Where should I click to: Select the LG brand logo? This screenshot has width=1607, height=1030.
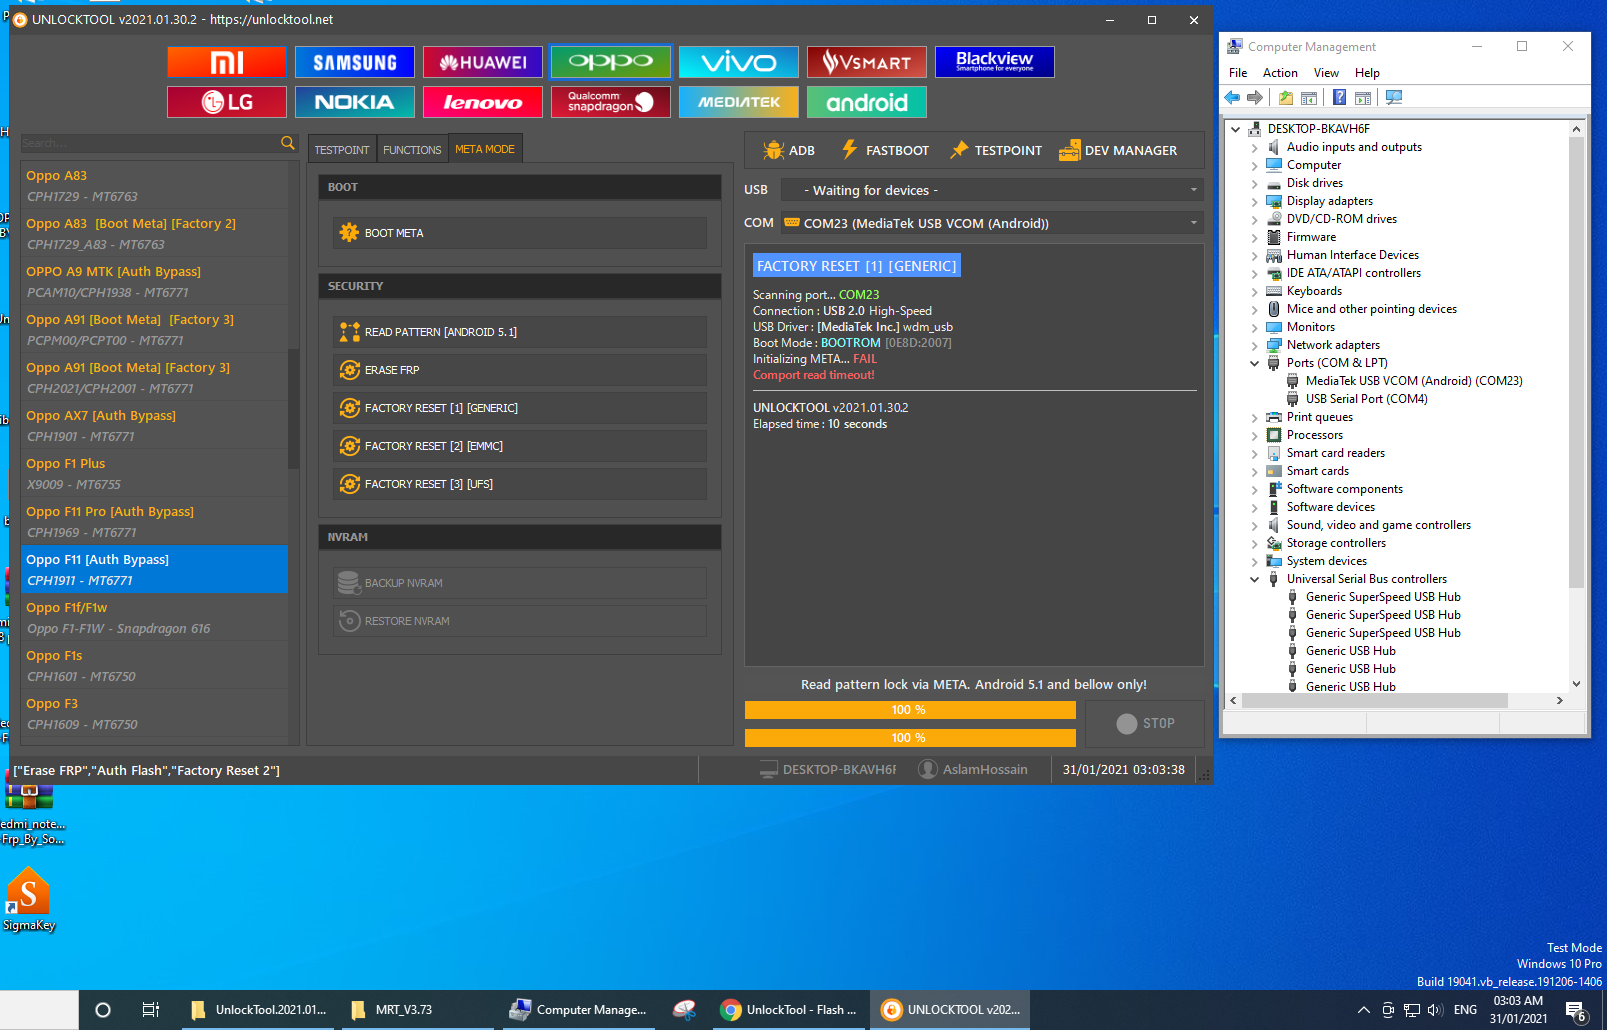pyautogui.click(x=227, y=102)
